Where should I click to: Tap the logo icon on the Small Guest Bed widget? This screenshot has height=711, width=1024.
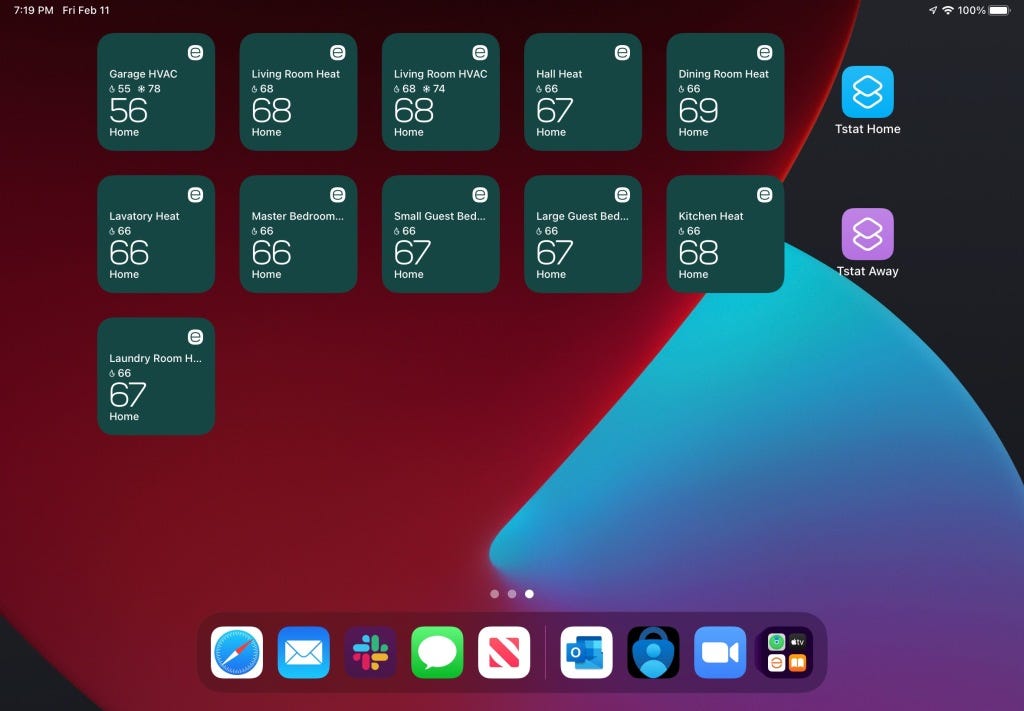(x=480, y=195)
